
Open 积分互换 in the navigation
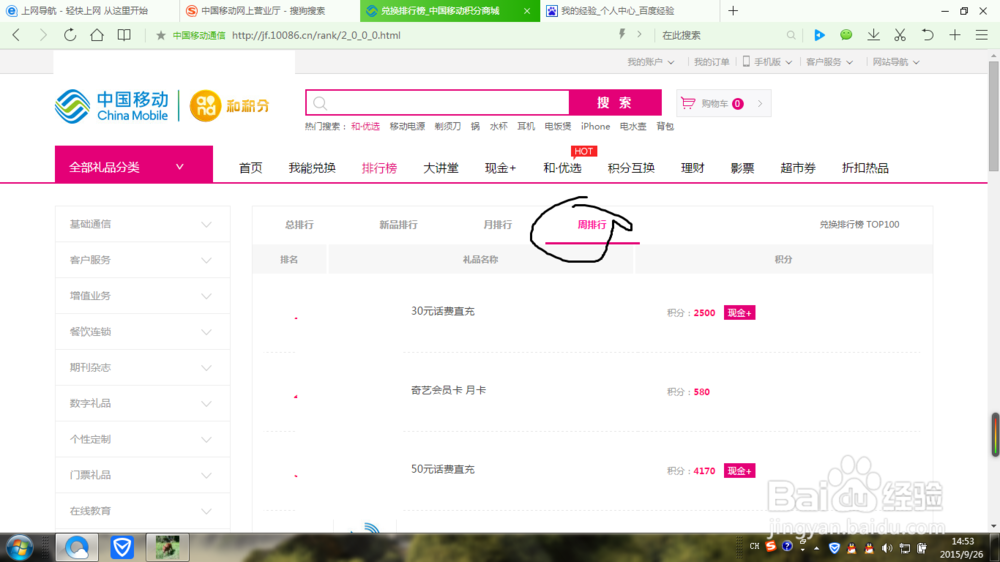[x=631, y=168]
